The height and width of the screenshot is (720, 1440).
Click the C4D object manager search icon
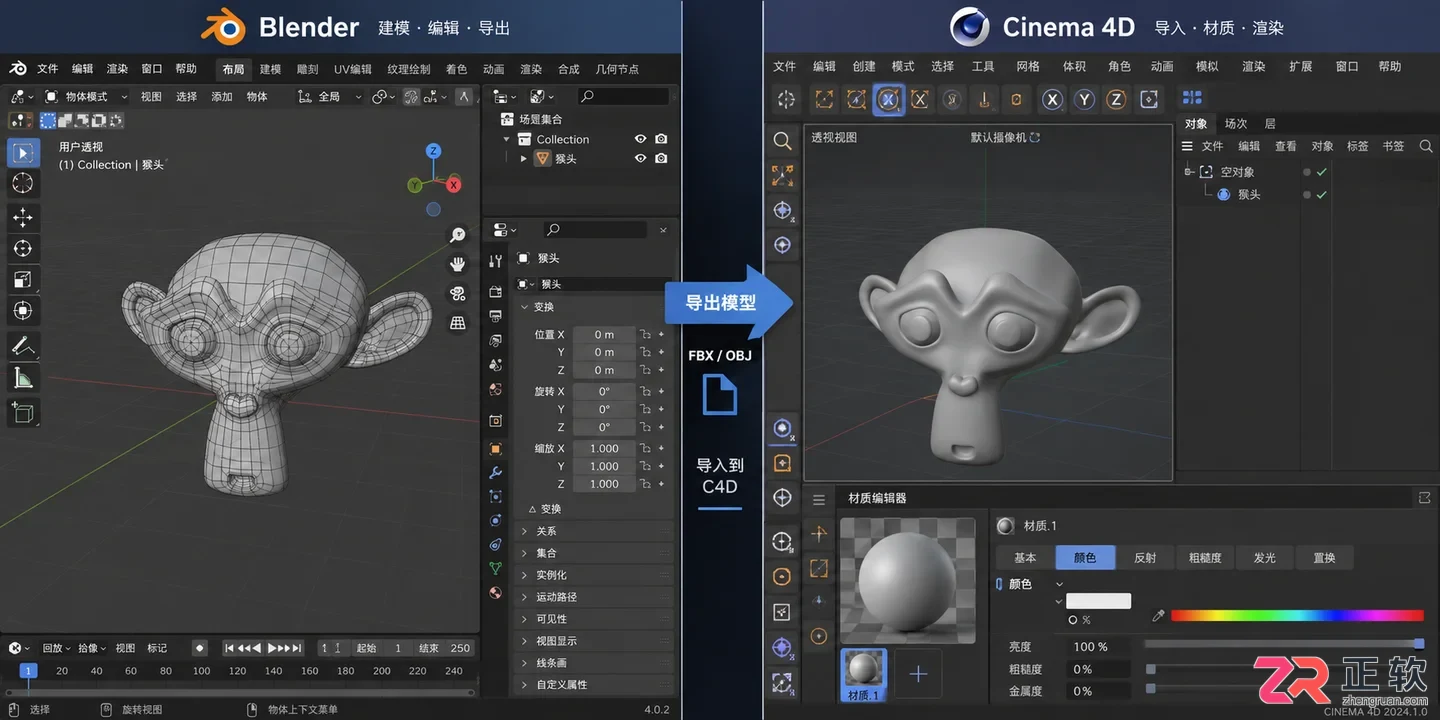tap(1426, 146)
